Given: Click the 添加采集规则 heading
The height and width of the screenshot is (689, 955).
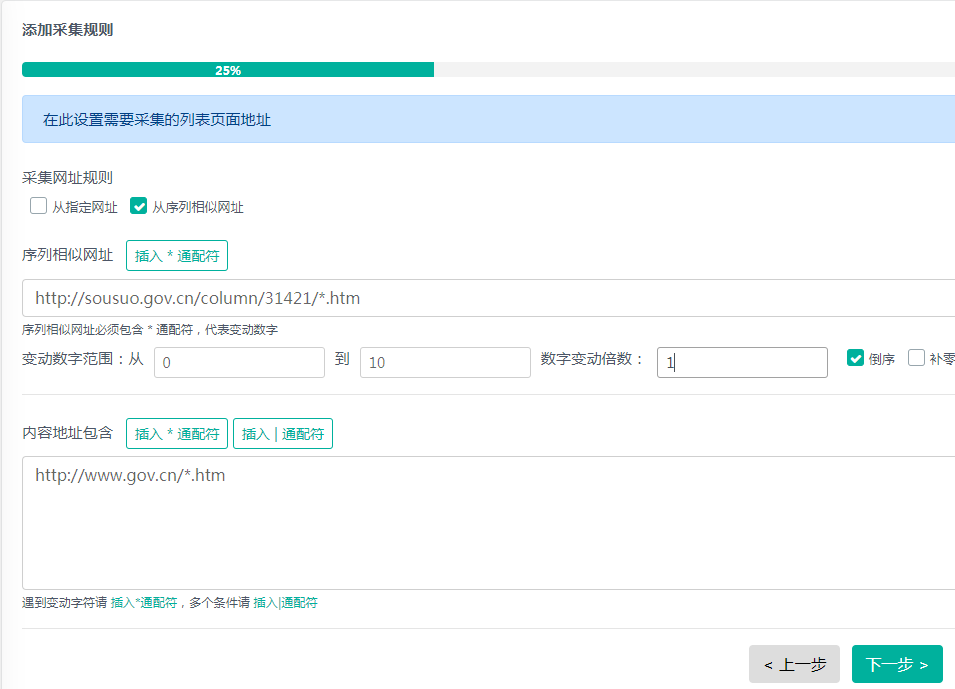Looking at the screenshot, I should click(x=67, y=30).
